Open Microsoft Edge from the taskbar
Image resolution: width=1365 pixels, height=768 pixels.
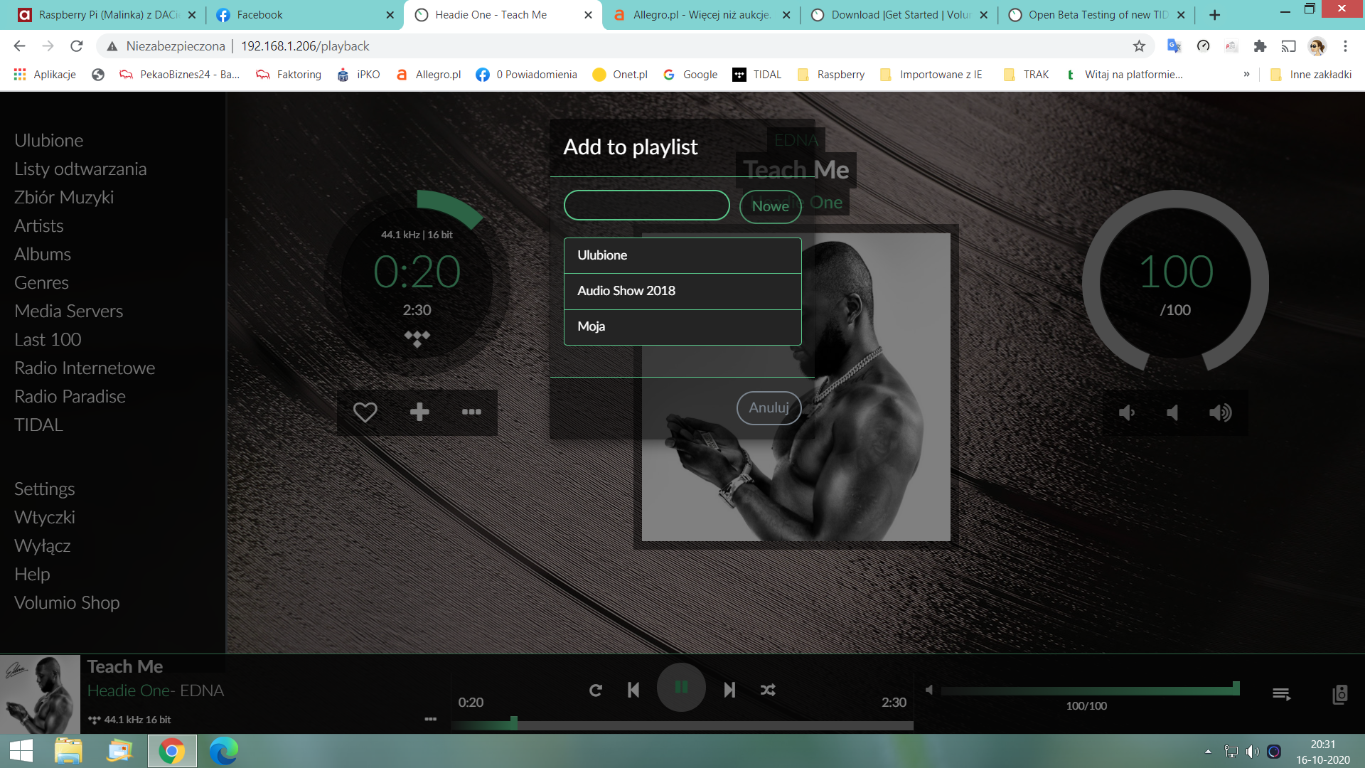click(223, 750)
